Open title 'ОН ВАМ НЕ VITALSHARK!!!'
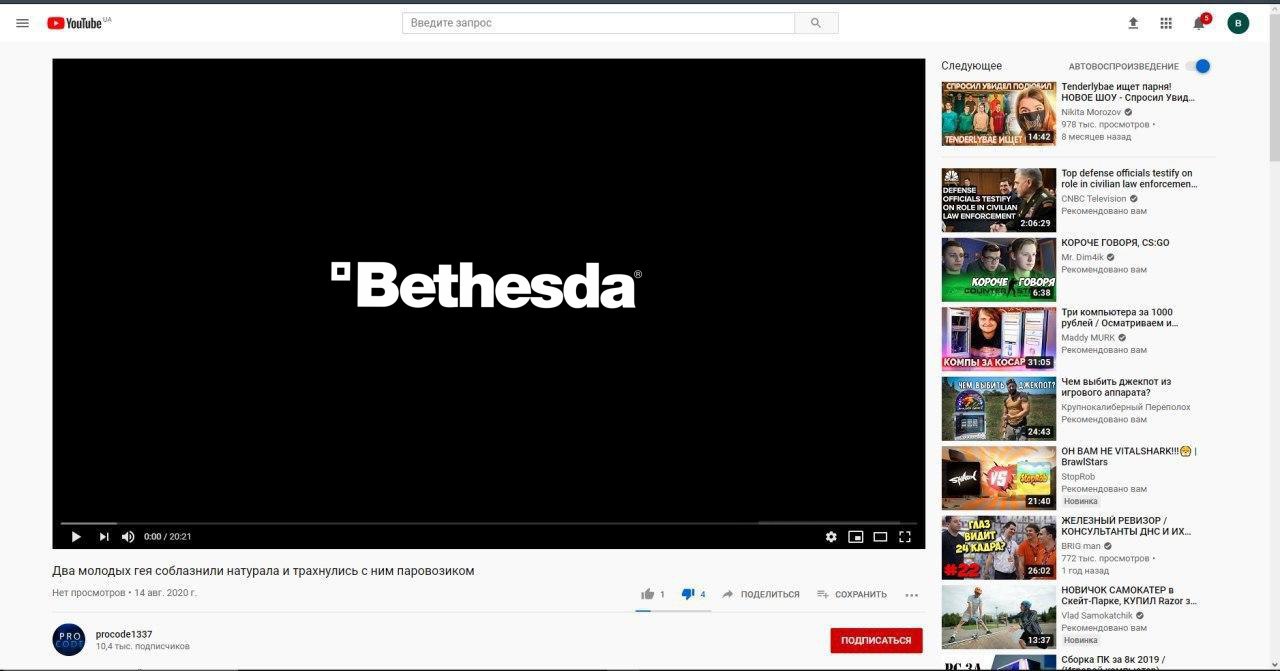Screen dimensions: 1280x671 pos(1129,456)
